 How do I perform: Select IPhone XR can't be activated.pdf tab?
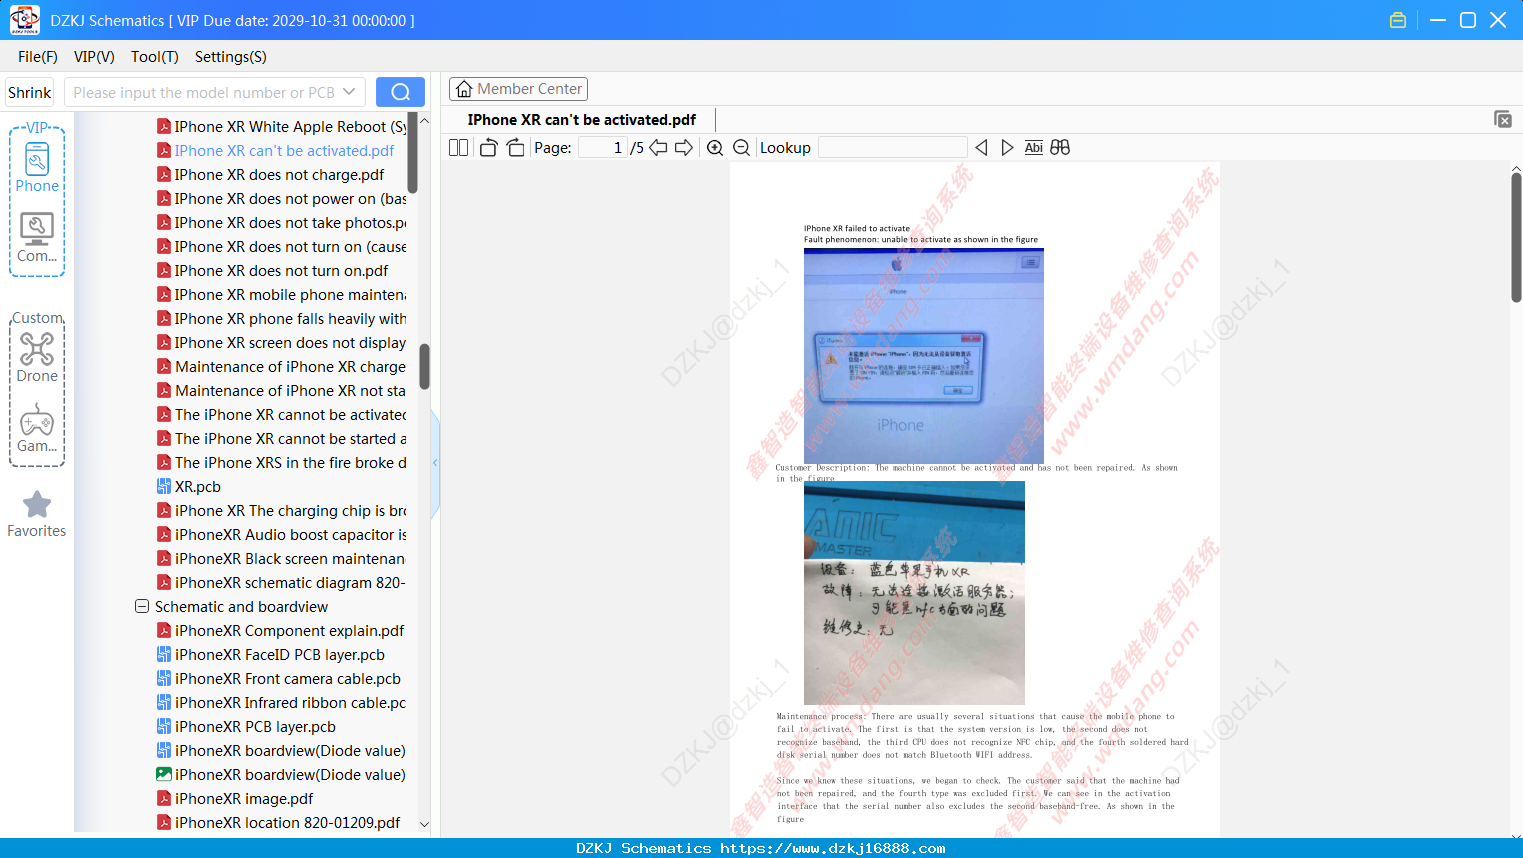pos(582,120)
